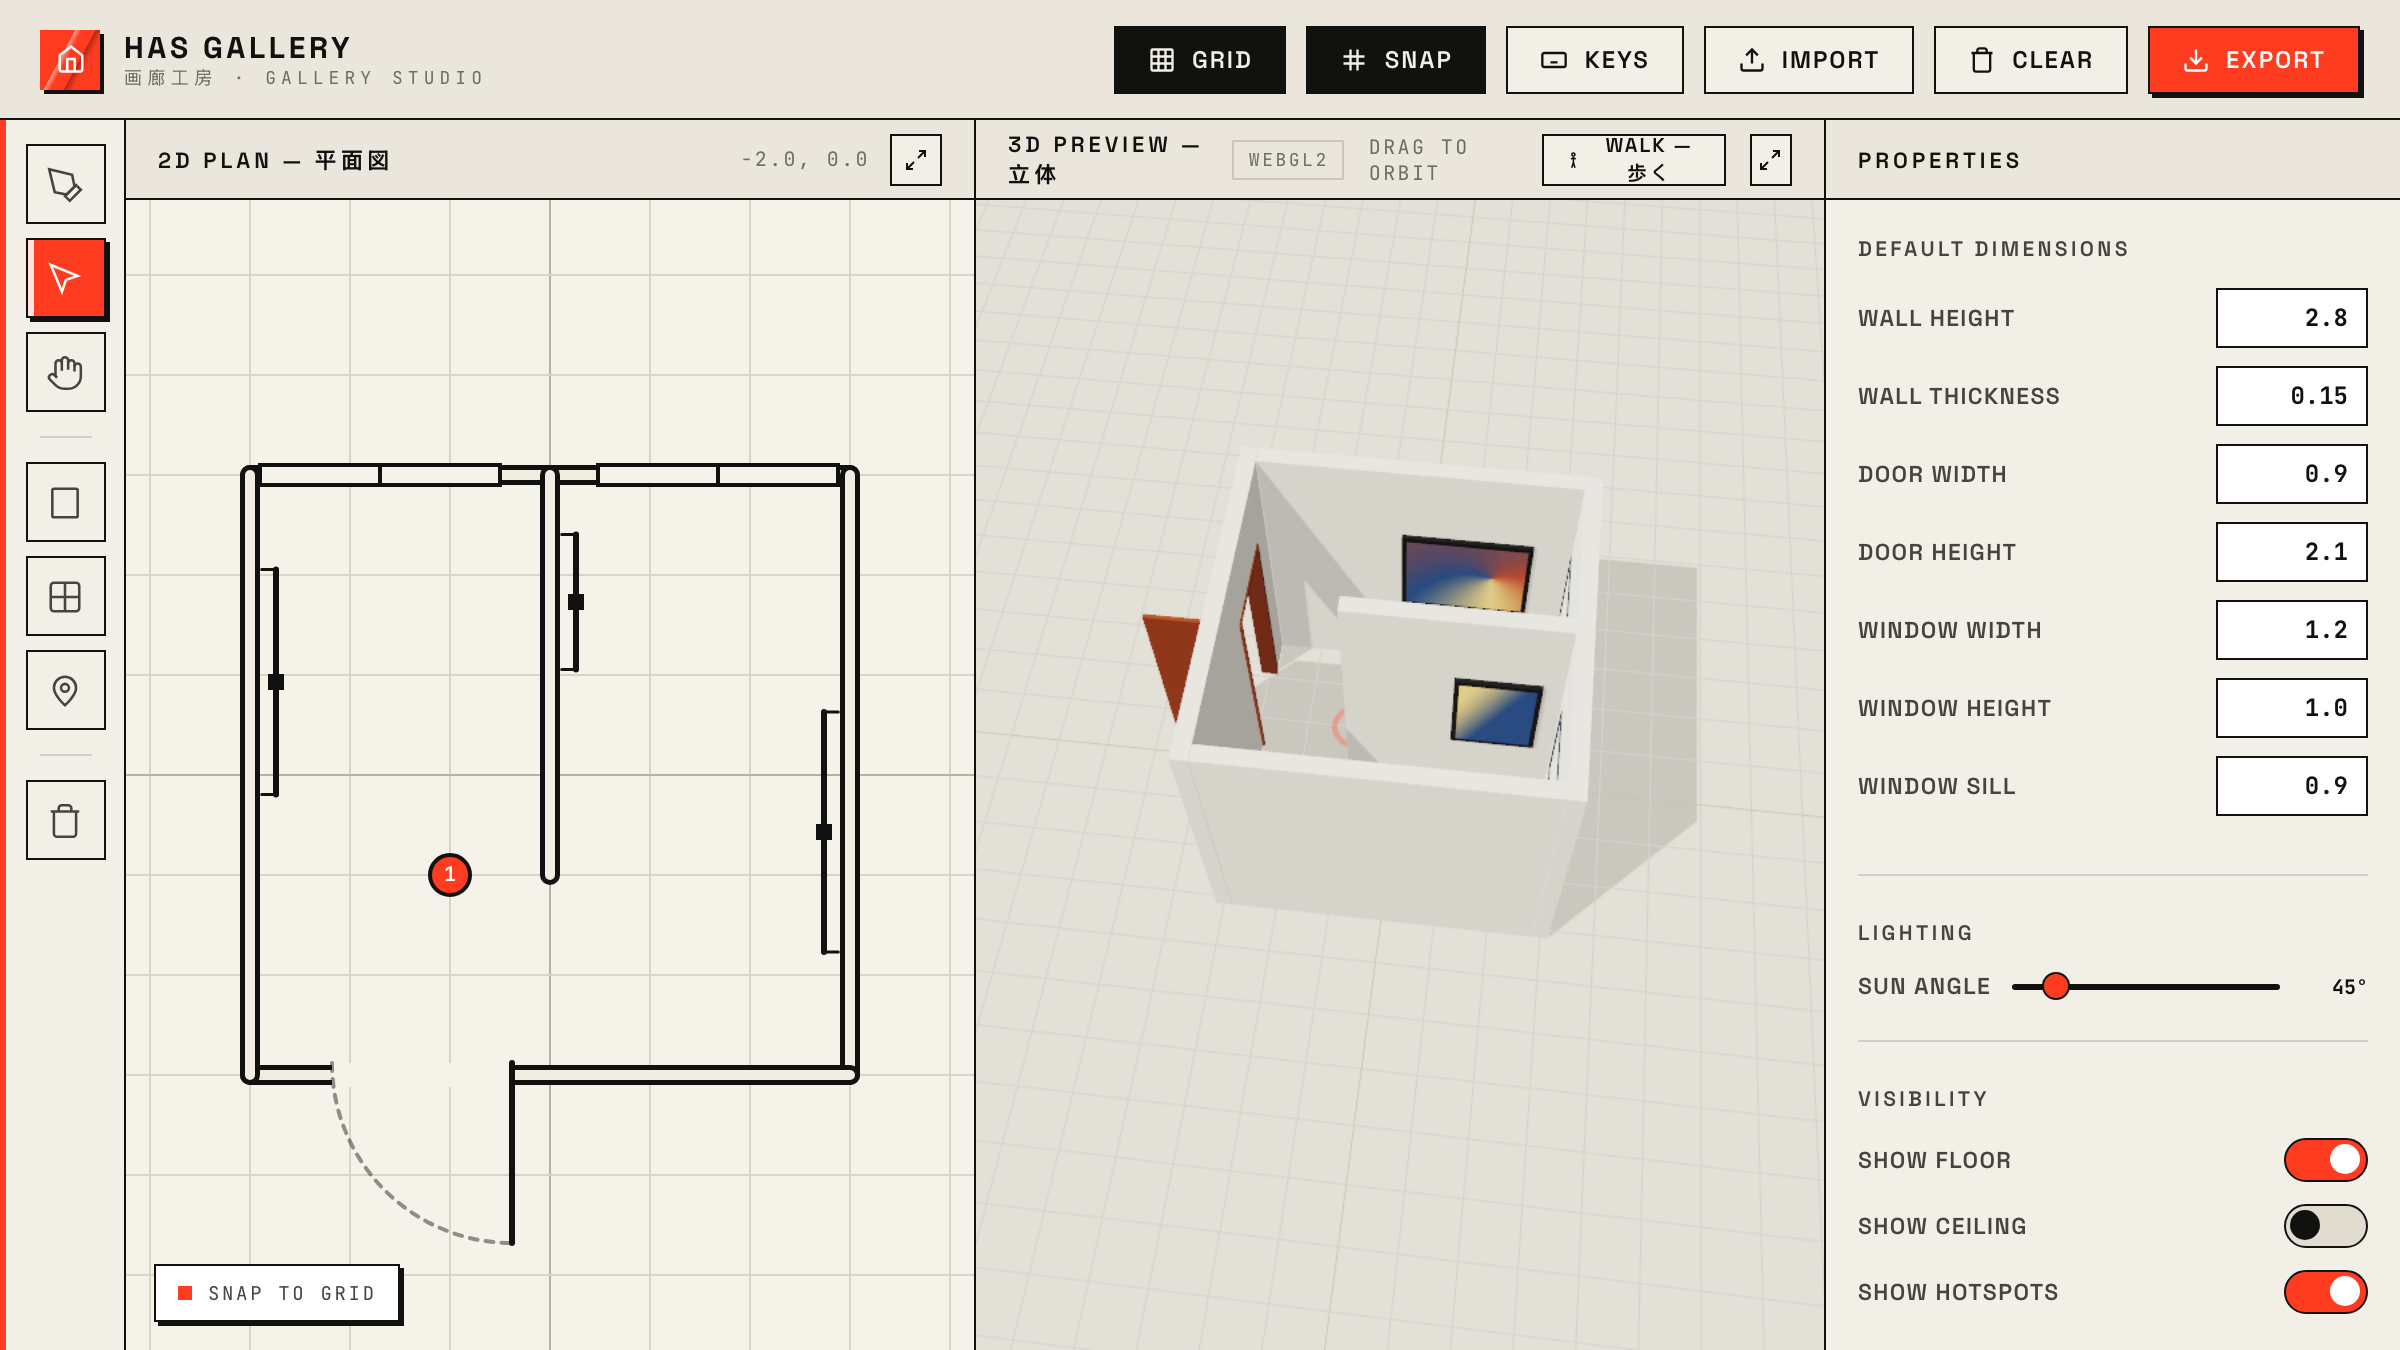Edit the Wall Thickness field
Screen dimensions: 2400x1350
pyautogui.click(x=2292, y=396)
